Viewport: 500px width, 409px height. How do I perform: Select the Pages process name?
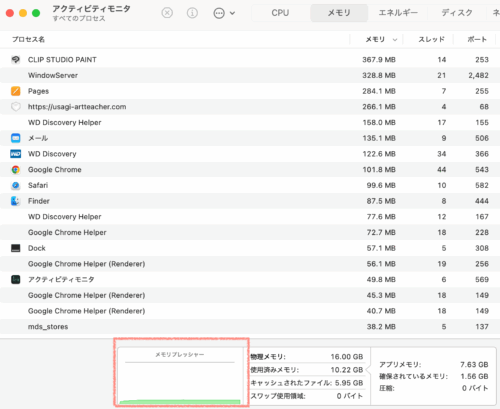(38, 91)
